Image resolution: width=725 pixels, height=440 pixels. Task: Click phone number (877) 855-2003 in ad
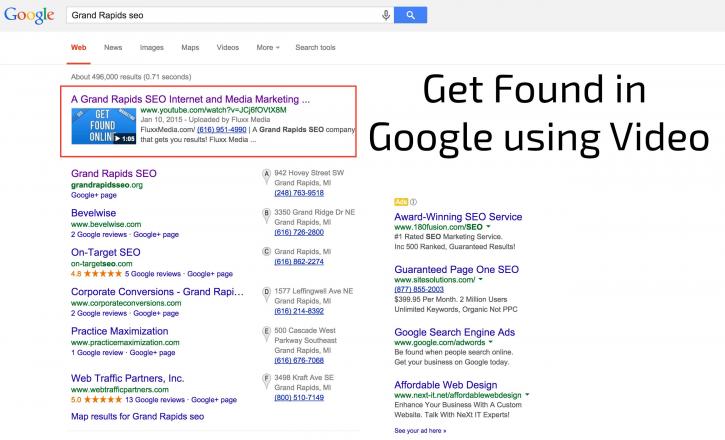(418, 289)
